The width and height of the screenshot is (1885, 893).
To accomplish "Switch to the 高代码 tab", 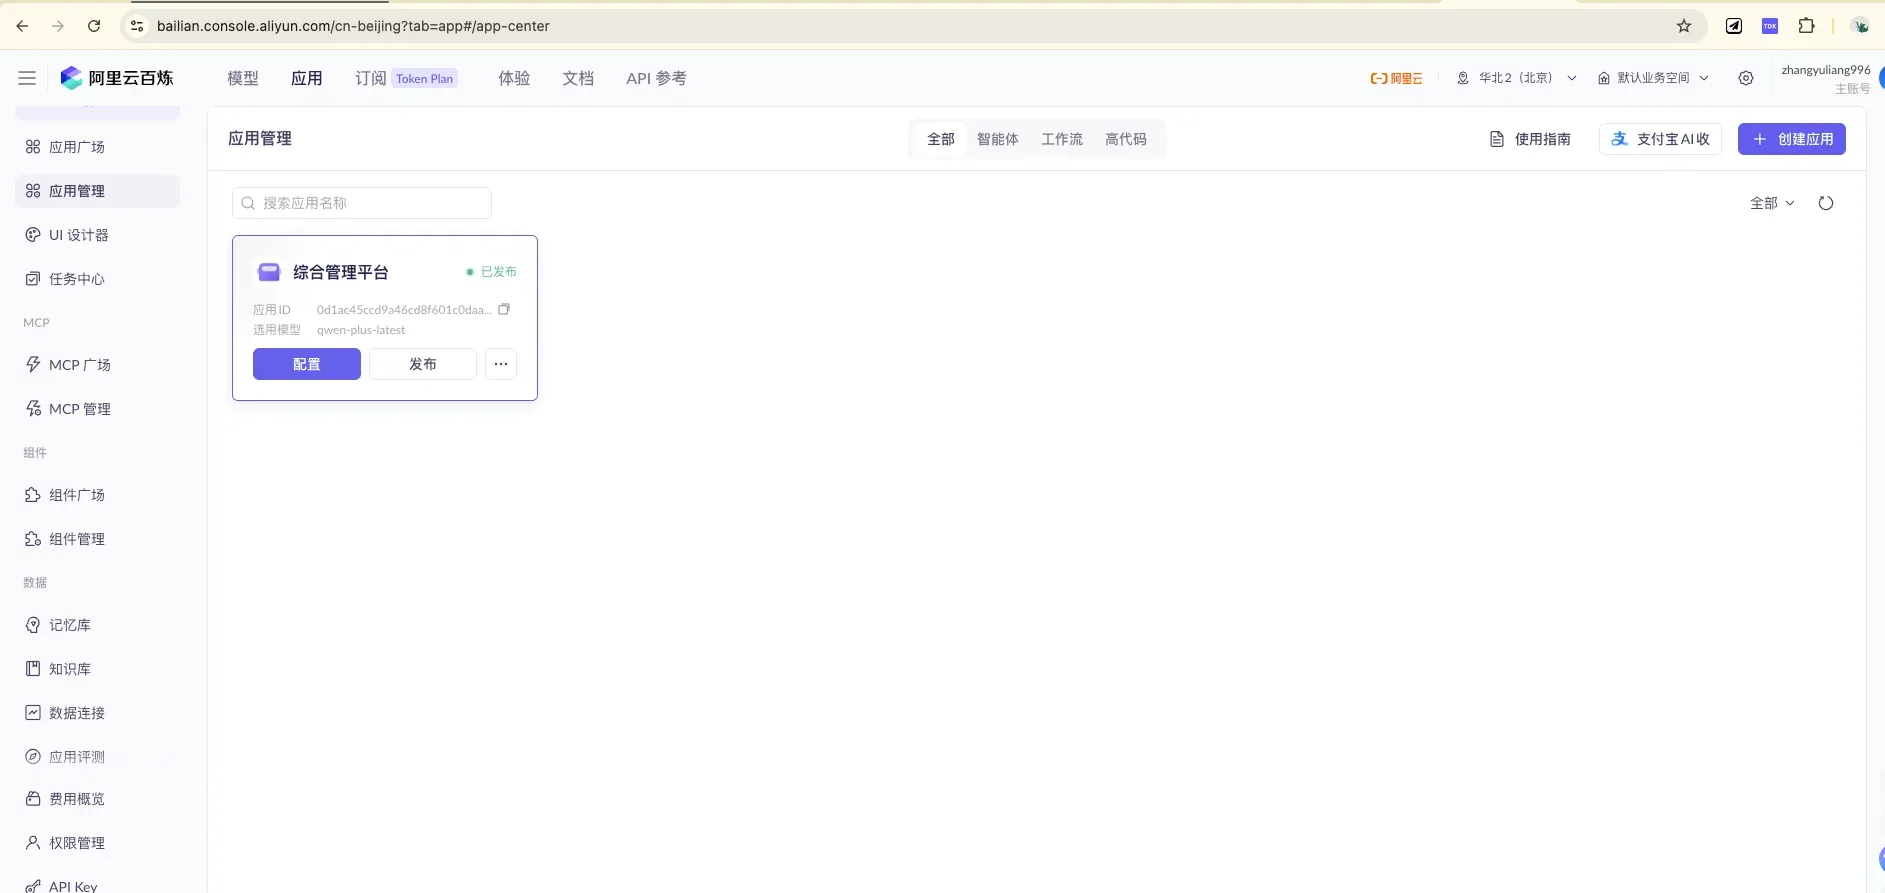I will [x=1126, y=139].
